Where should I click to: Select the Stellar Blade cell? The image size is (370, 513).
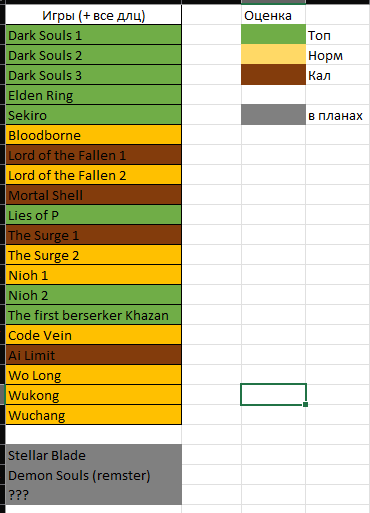point(94,455)
